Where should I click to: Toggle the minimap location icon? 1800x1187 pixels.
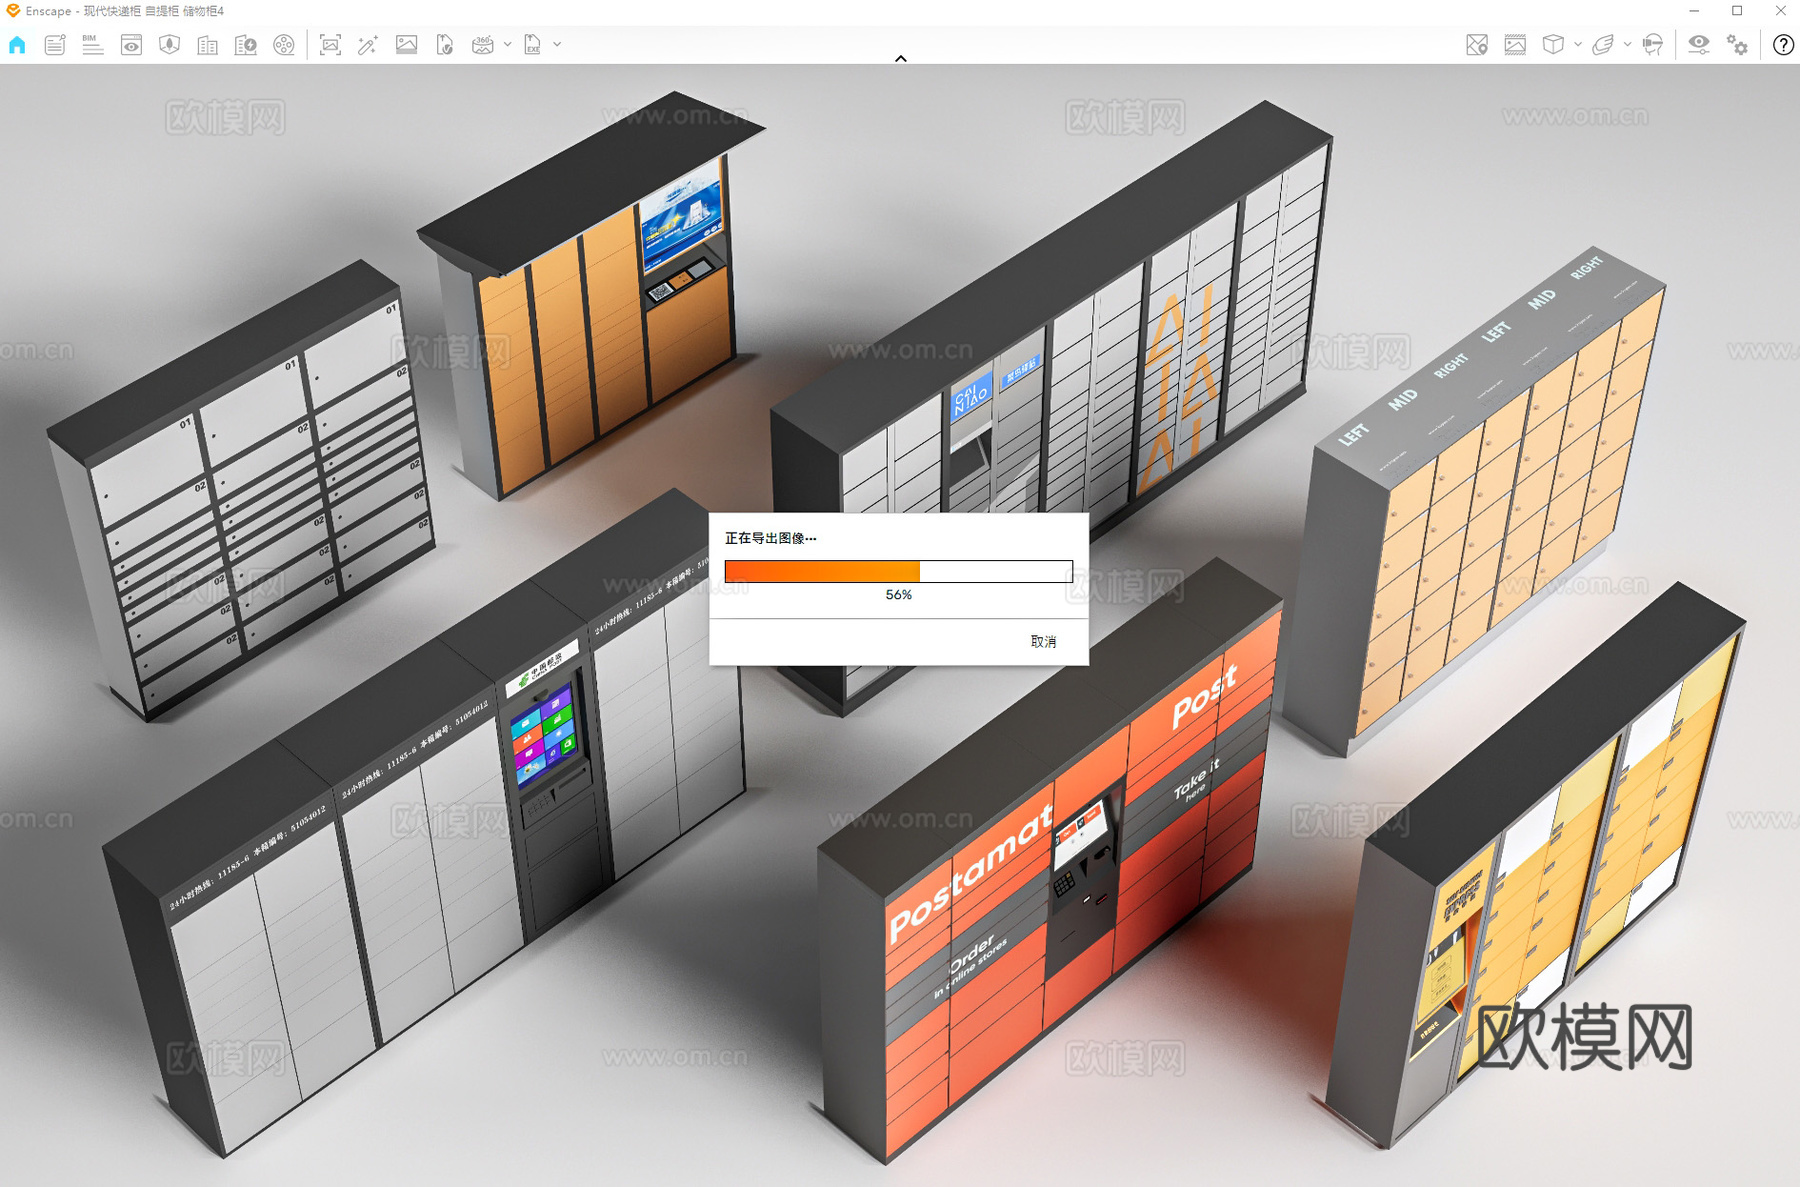pos(1477,45)
